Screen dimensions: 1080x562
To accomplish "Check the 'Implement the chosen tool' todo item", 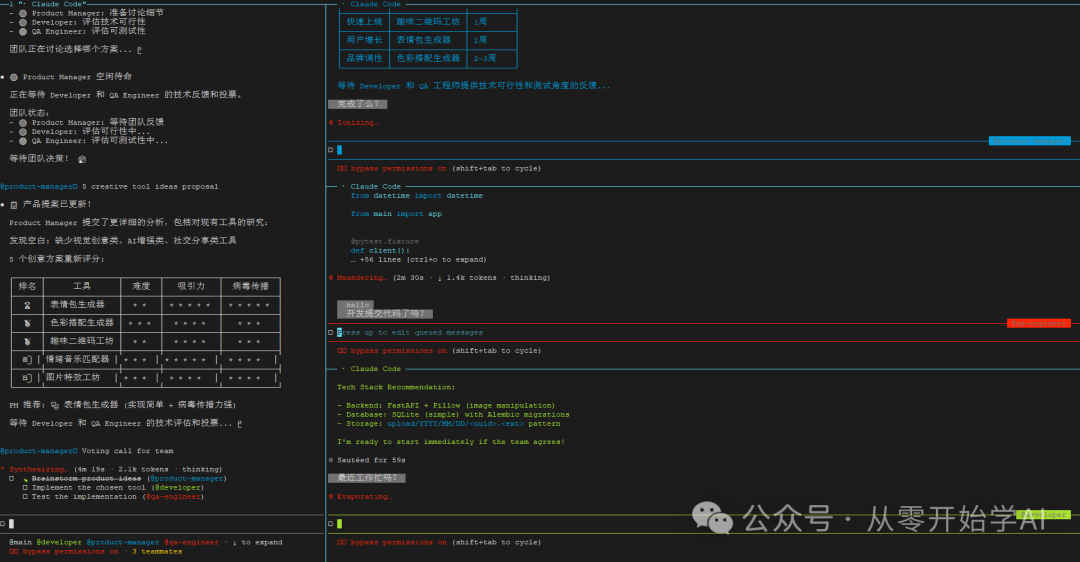I will [25, 488].
